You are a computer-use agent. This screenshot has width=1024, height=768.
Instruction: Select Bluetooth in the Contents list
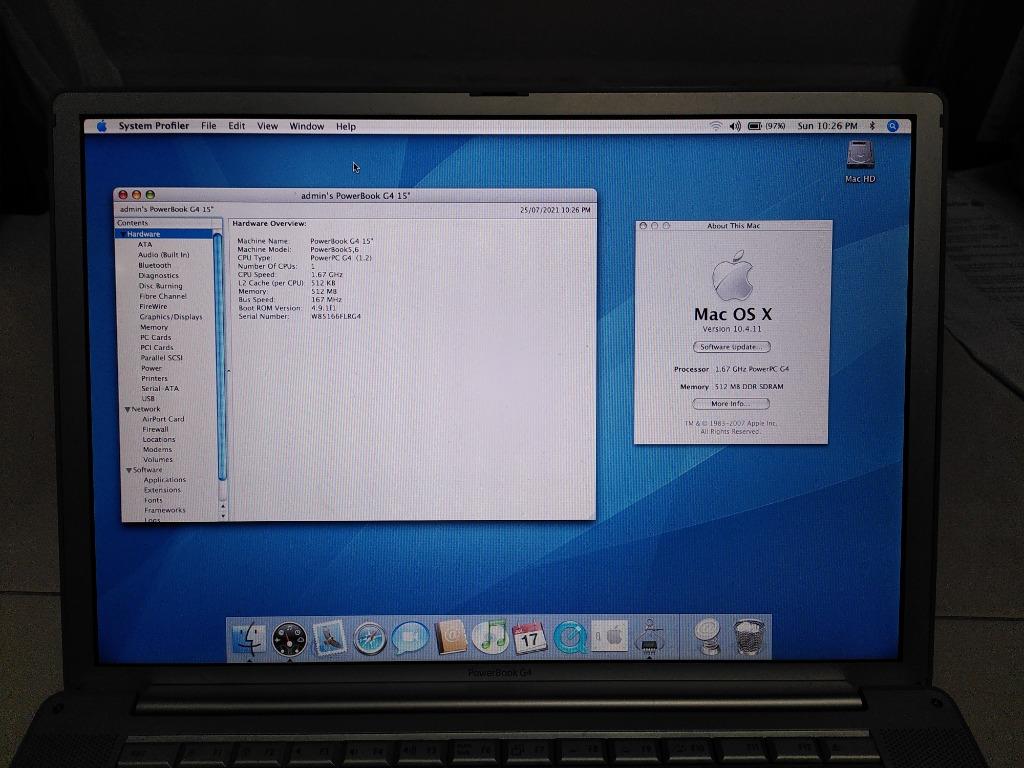[155, 265]
